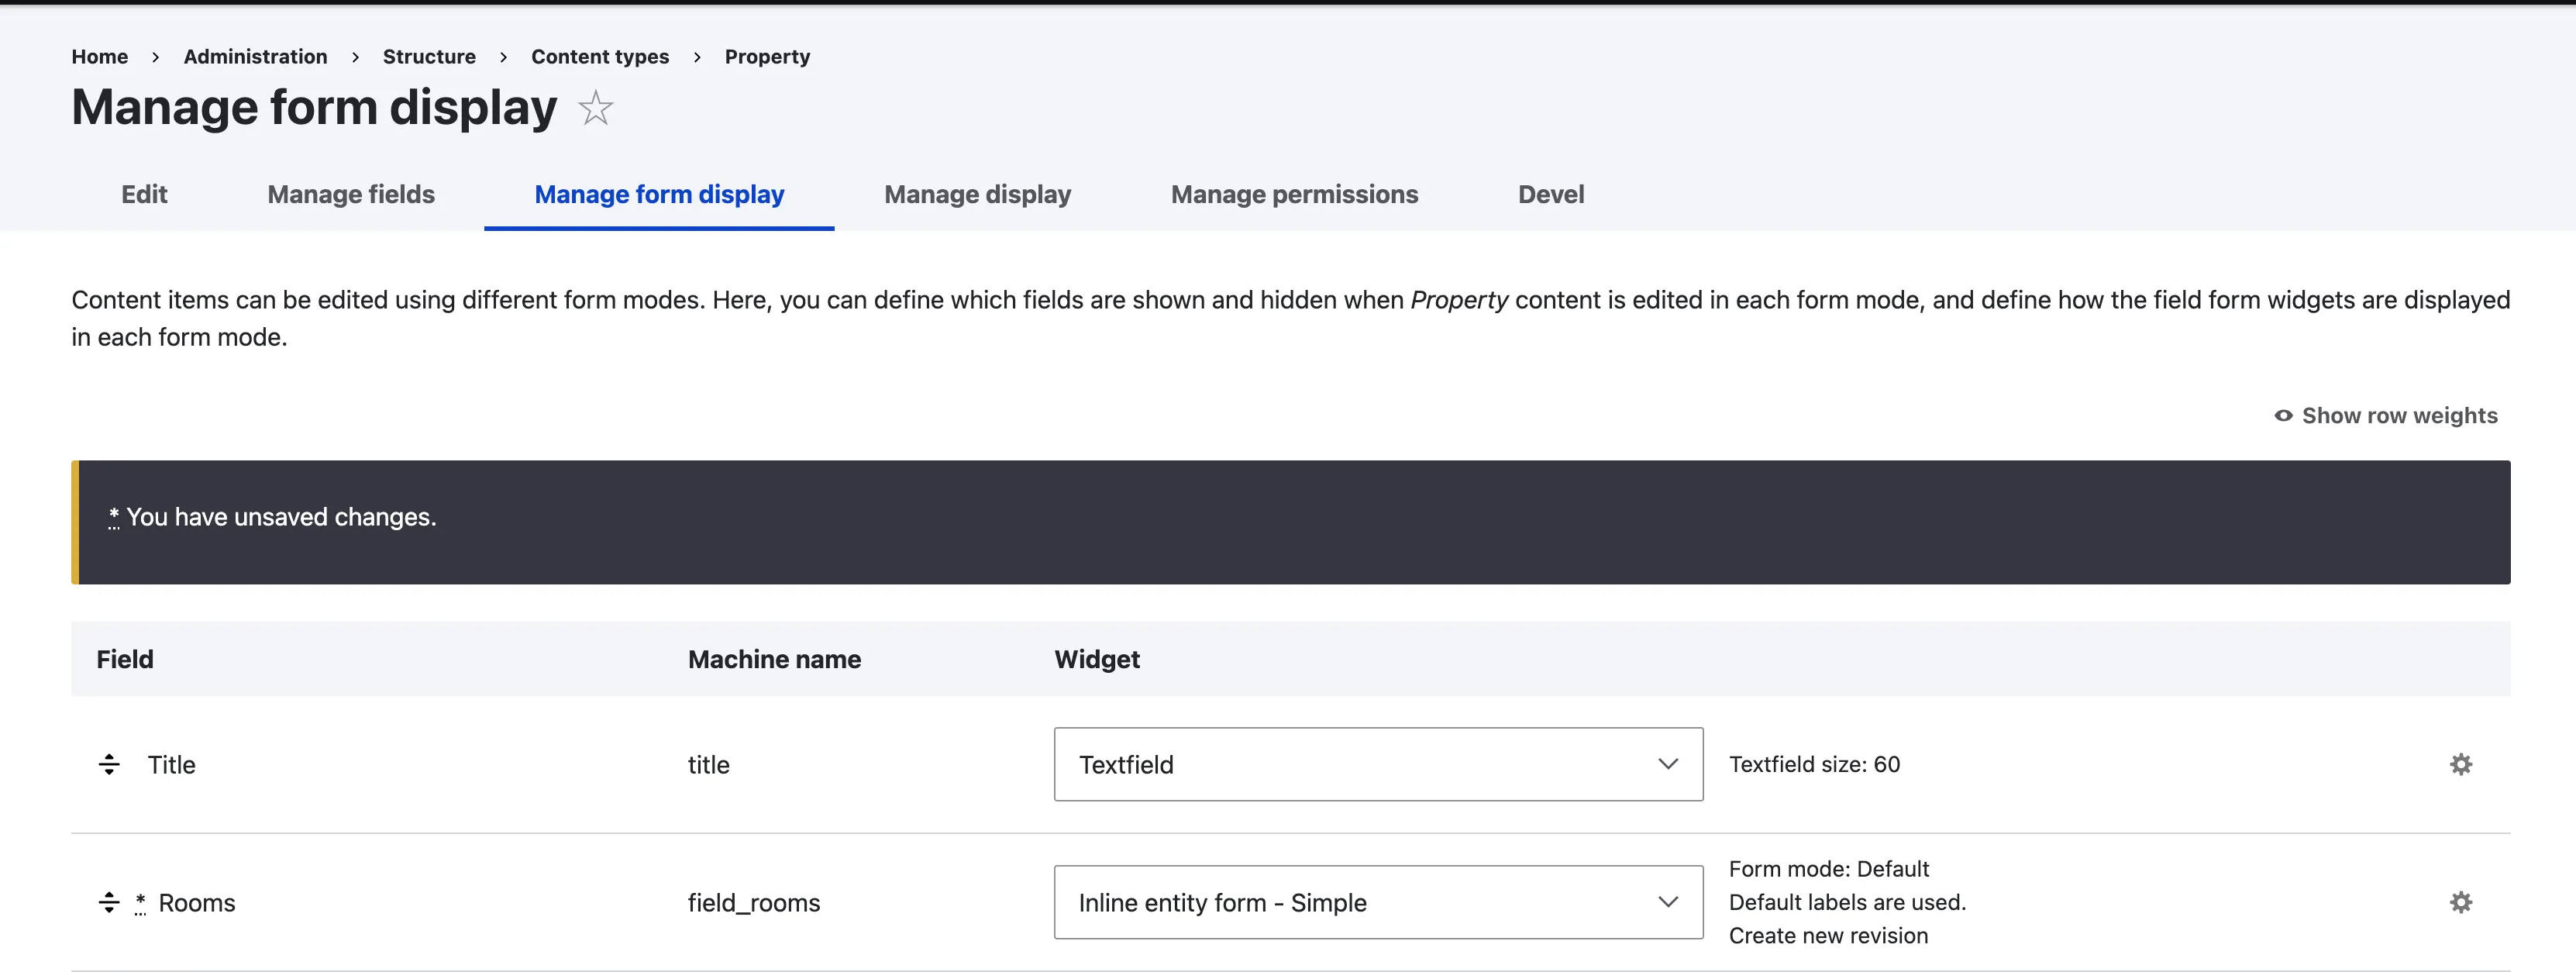Go to the Edit tab

(144, 195)
